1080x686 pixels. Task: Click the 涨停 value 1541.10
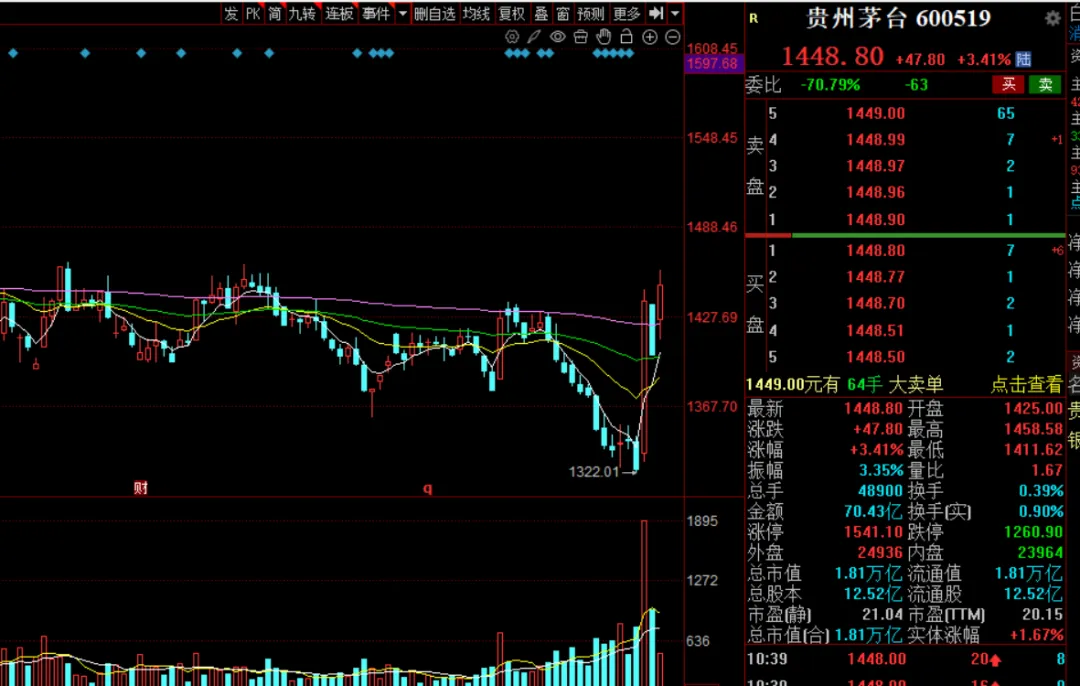point(873,532)
